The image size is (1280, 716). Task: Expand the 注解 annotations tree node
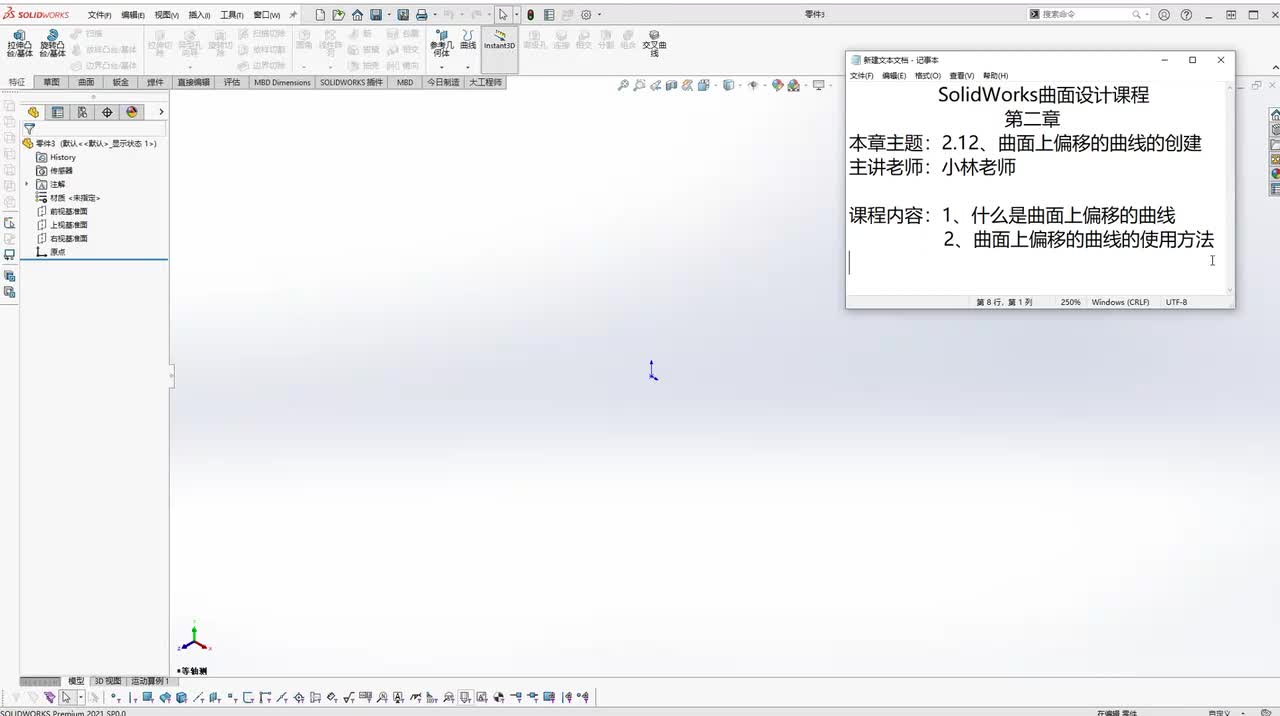tap(27, 184)
